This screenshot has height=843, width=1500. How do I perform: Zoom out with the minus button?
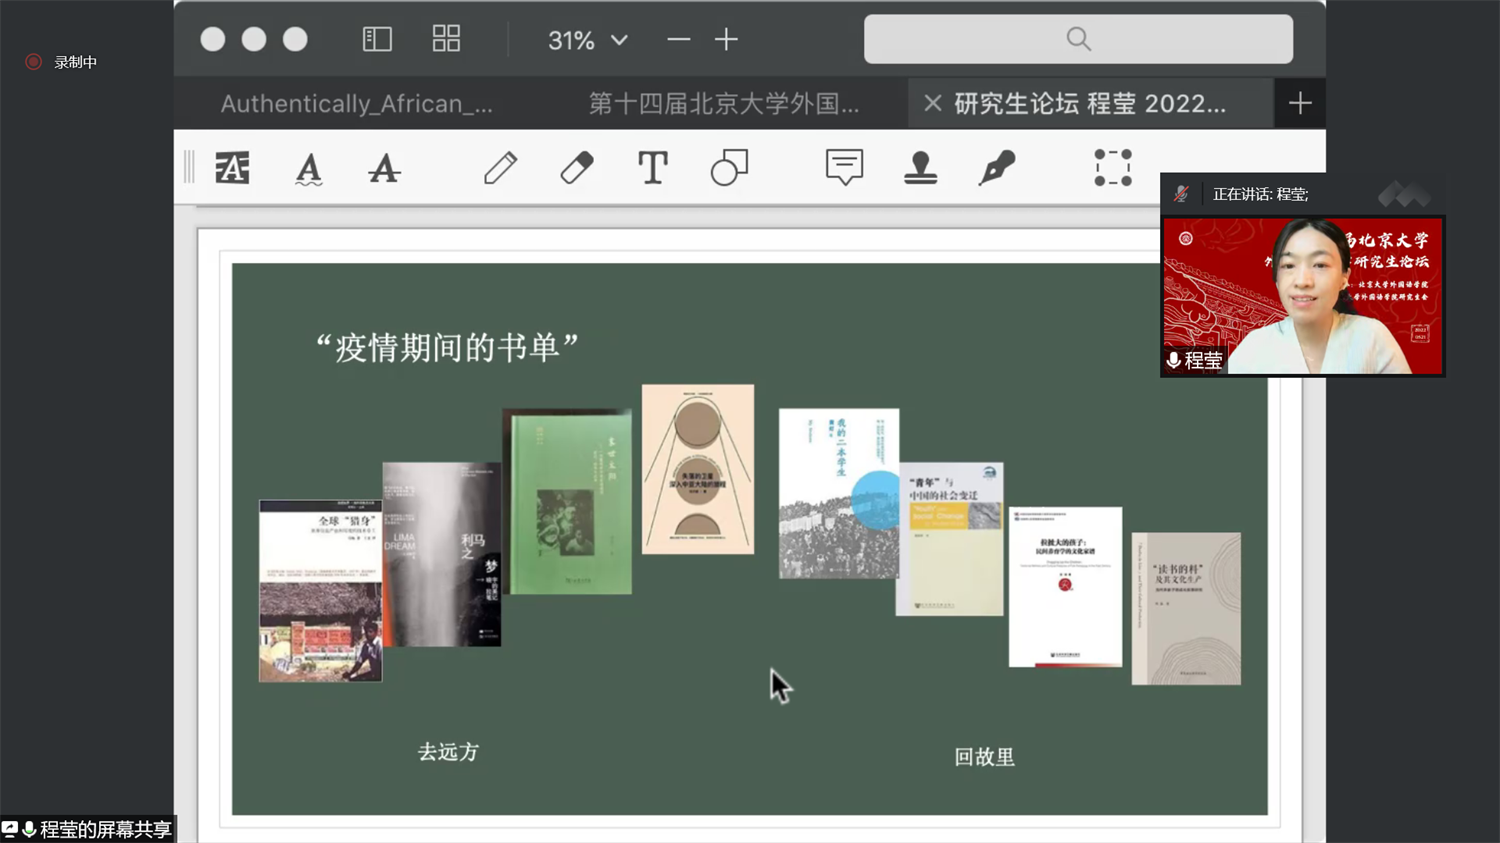click(678, 40)
